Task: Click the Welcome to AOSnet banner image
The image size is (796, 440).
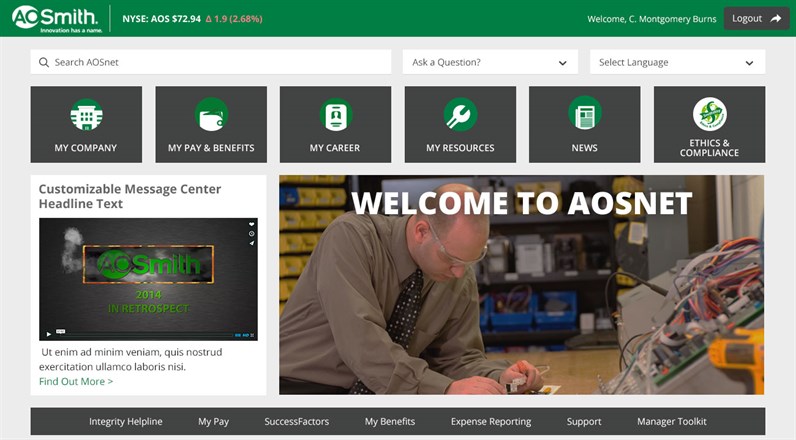Action: (x=521, y=285)
